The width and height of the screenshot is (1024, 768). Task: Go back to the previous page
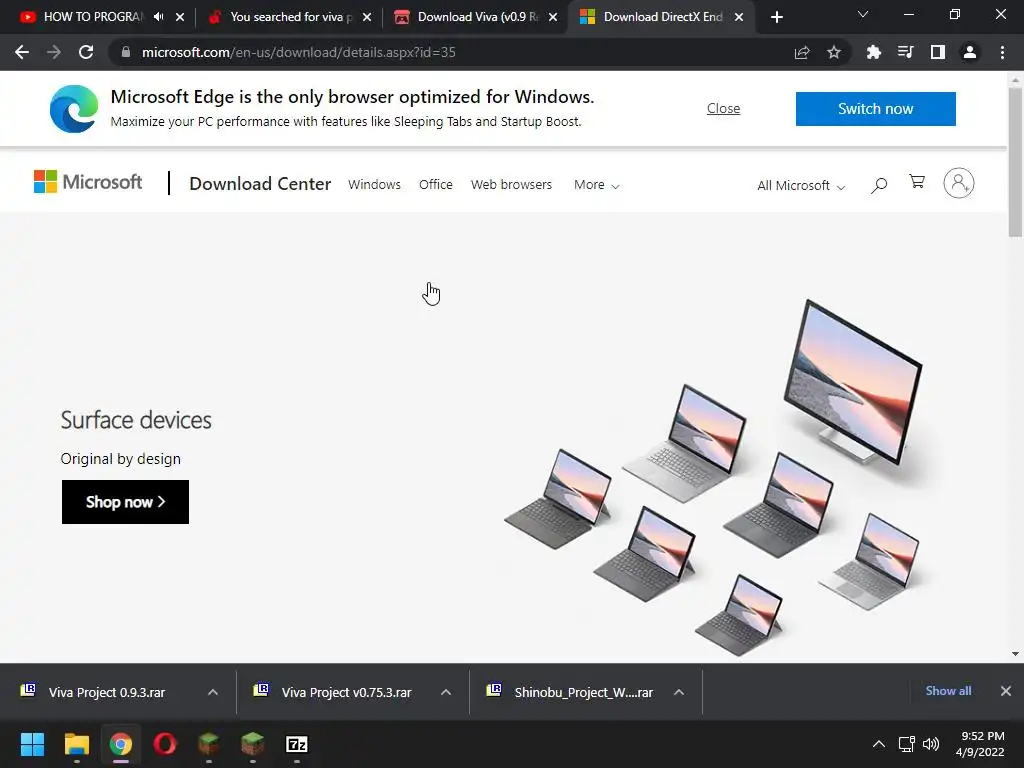click(22, 52)
